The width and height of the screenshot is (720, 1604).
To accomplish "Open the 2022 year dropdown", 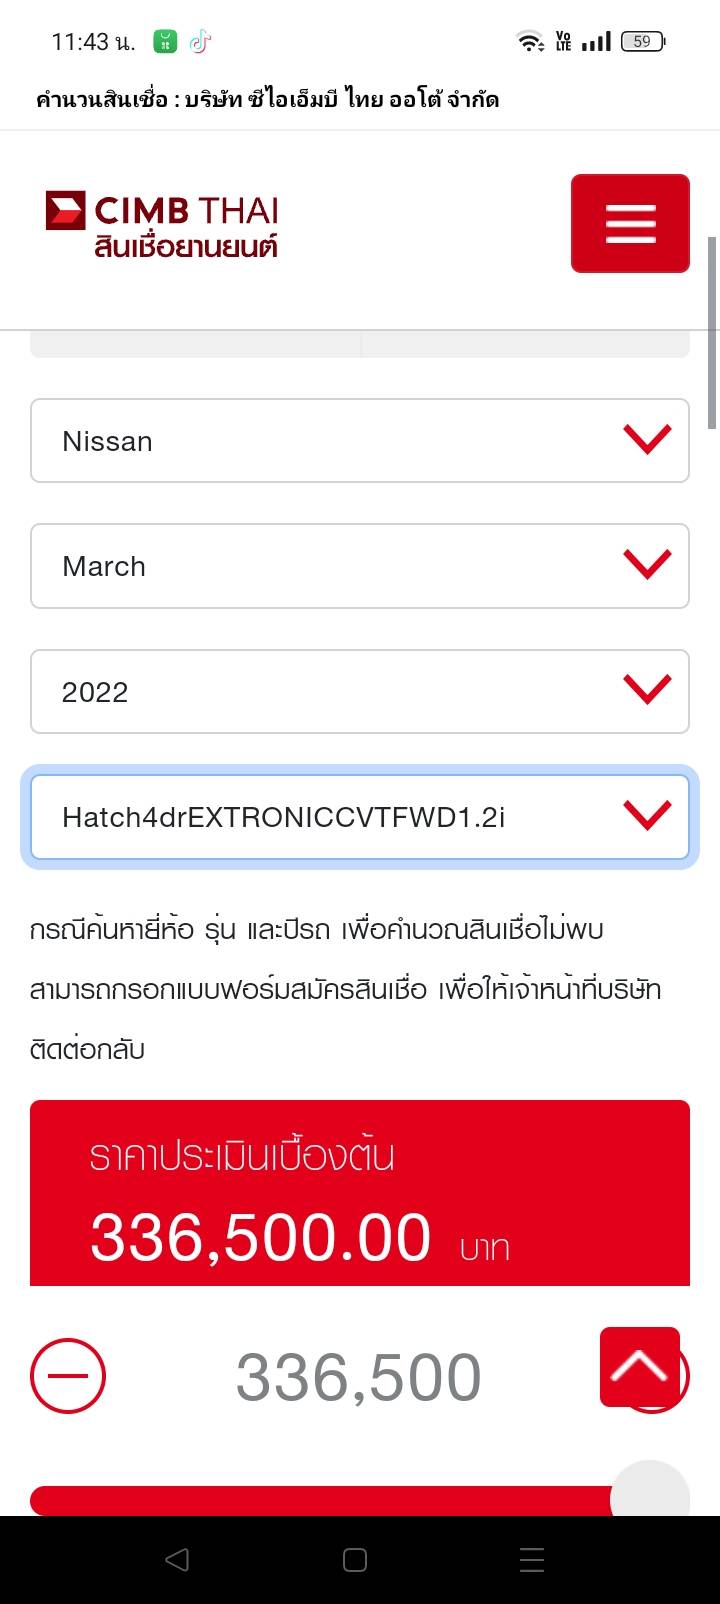I will (x=360, y=692).
